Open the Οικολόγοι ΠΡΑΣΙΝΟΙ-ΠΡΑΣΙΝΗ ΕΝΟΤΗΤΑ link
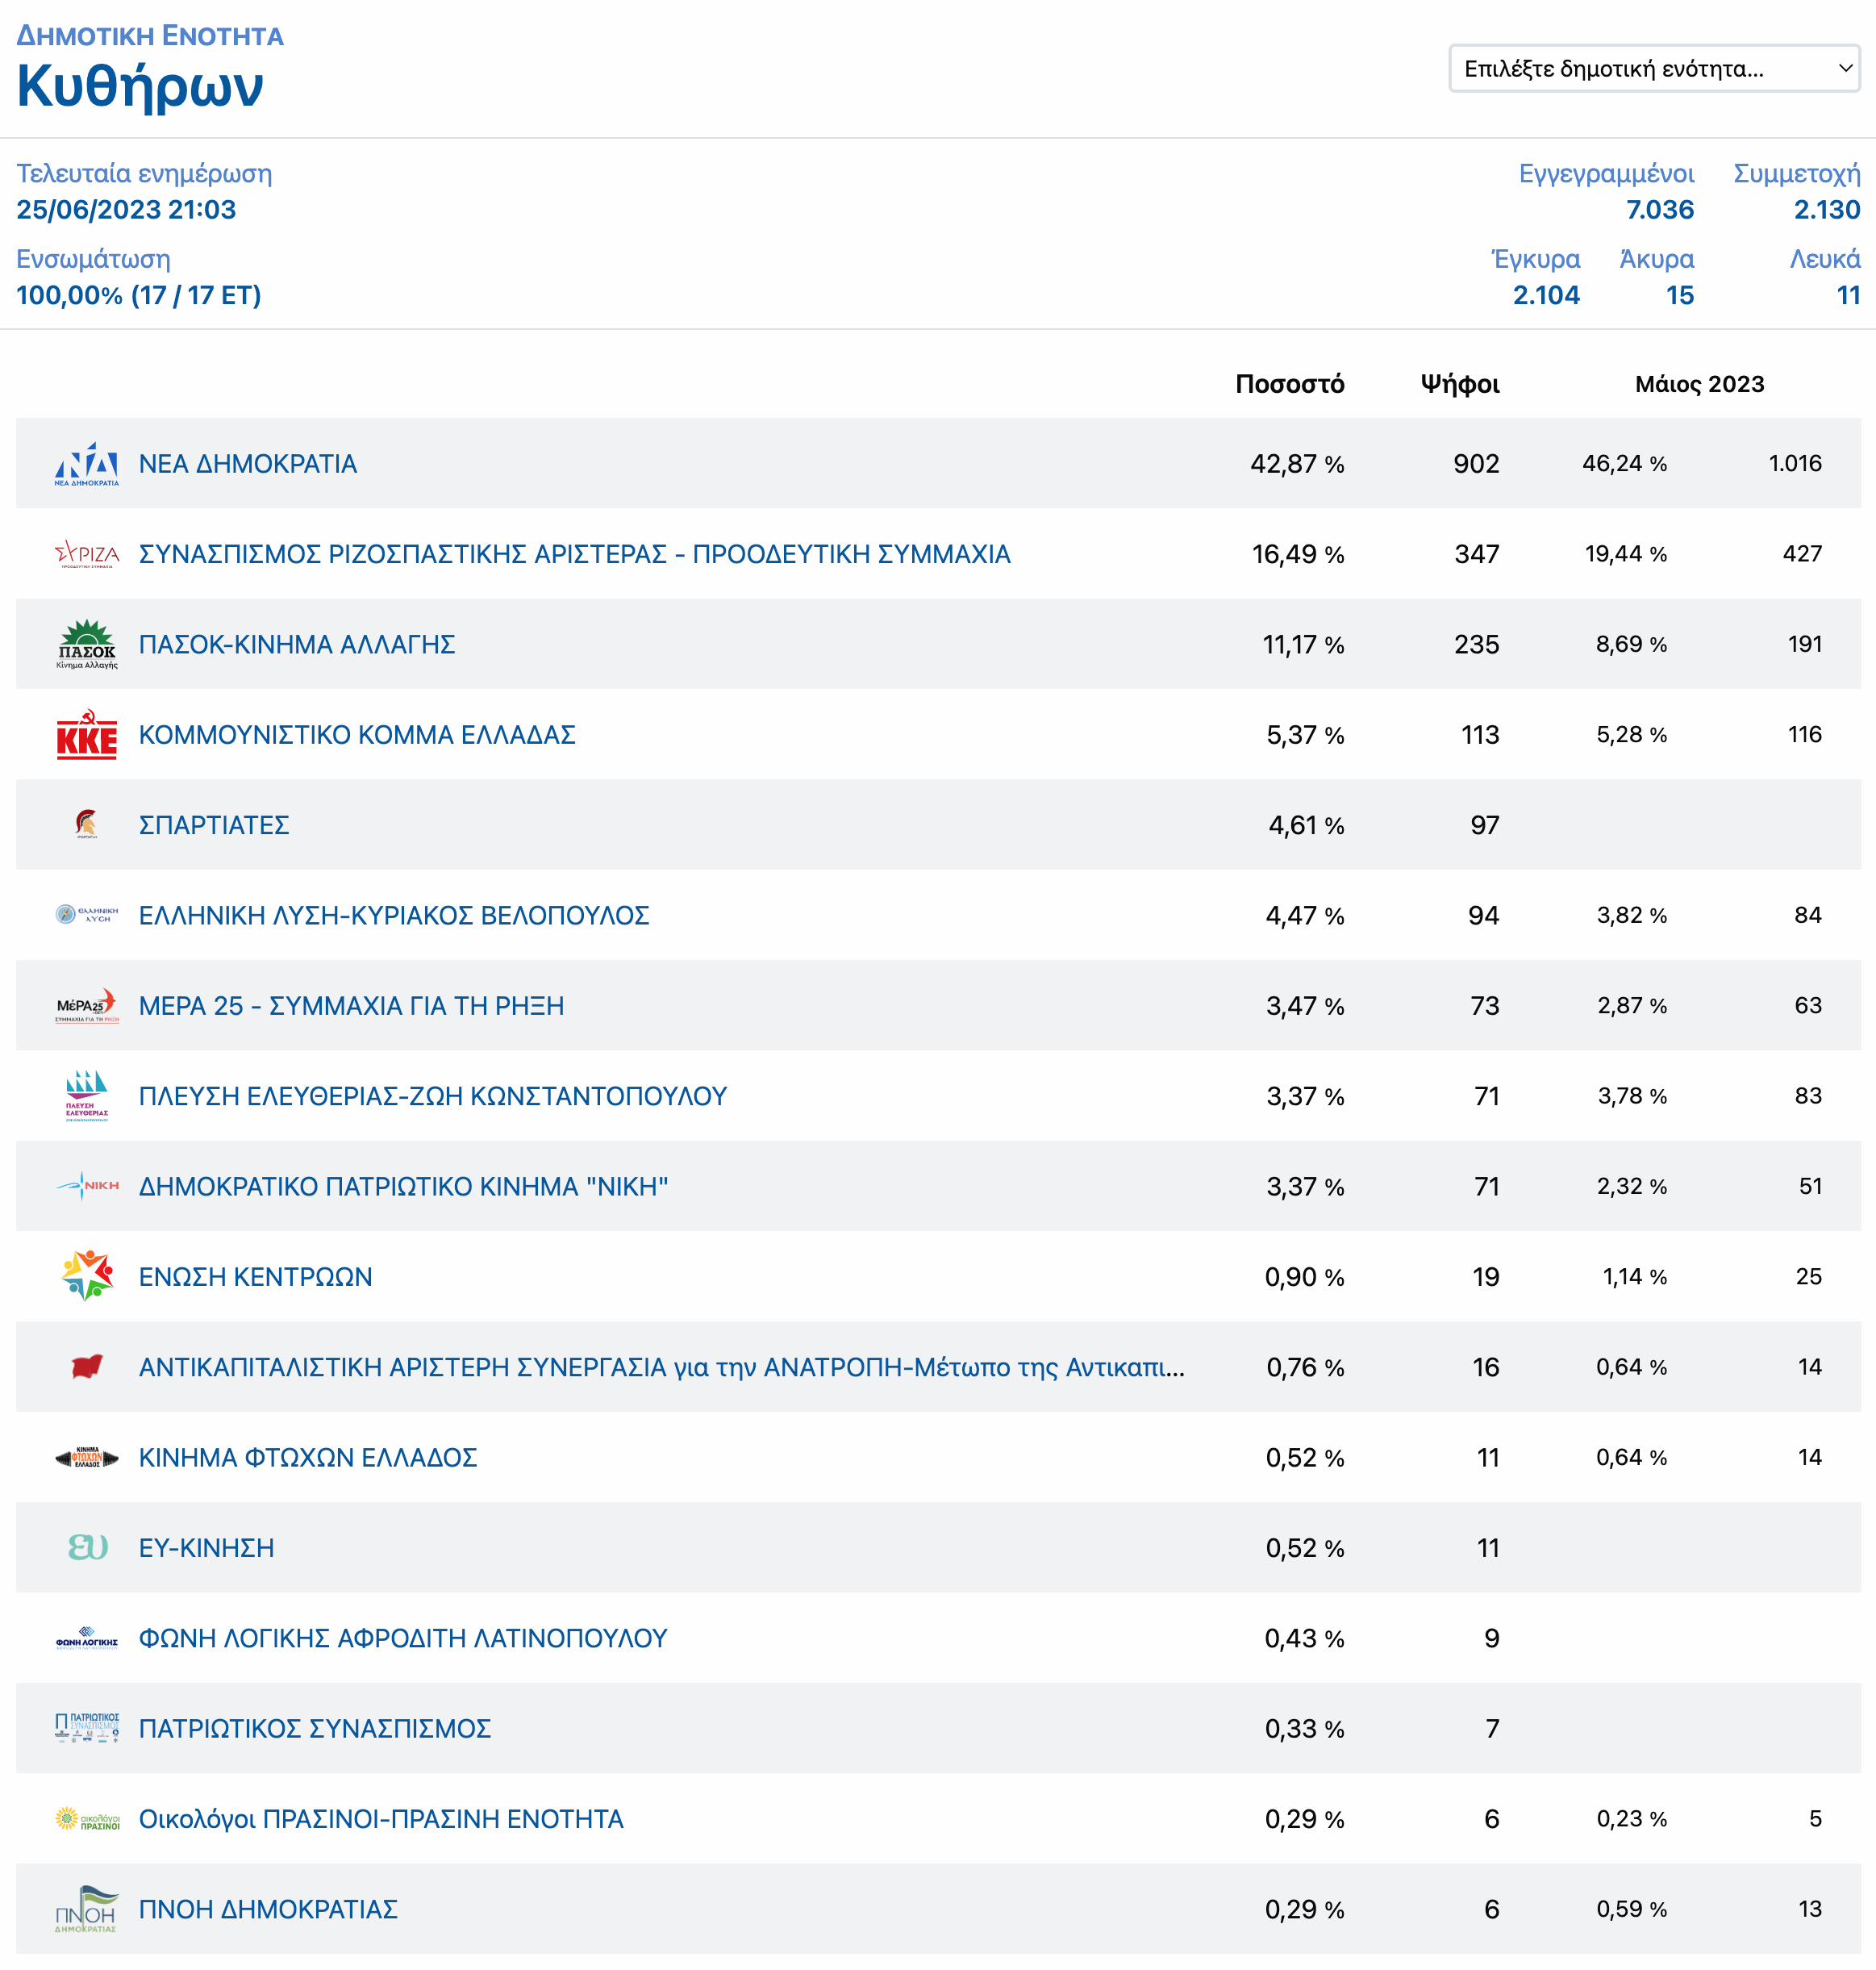The width and height of the screenshot is (1876, 1970). click(x=380, y=1819)
